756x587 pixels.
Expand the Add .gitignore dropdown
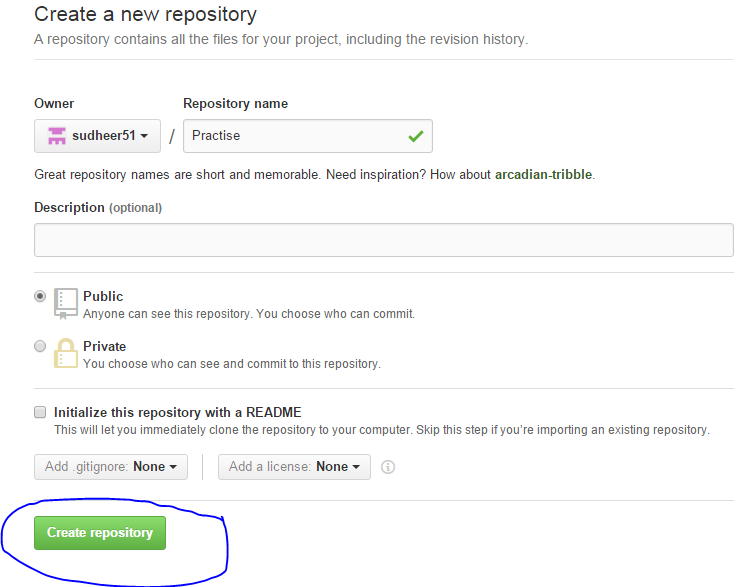click(111, 467)
